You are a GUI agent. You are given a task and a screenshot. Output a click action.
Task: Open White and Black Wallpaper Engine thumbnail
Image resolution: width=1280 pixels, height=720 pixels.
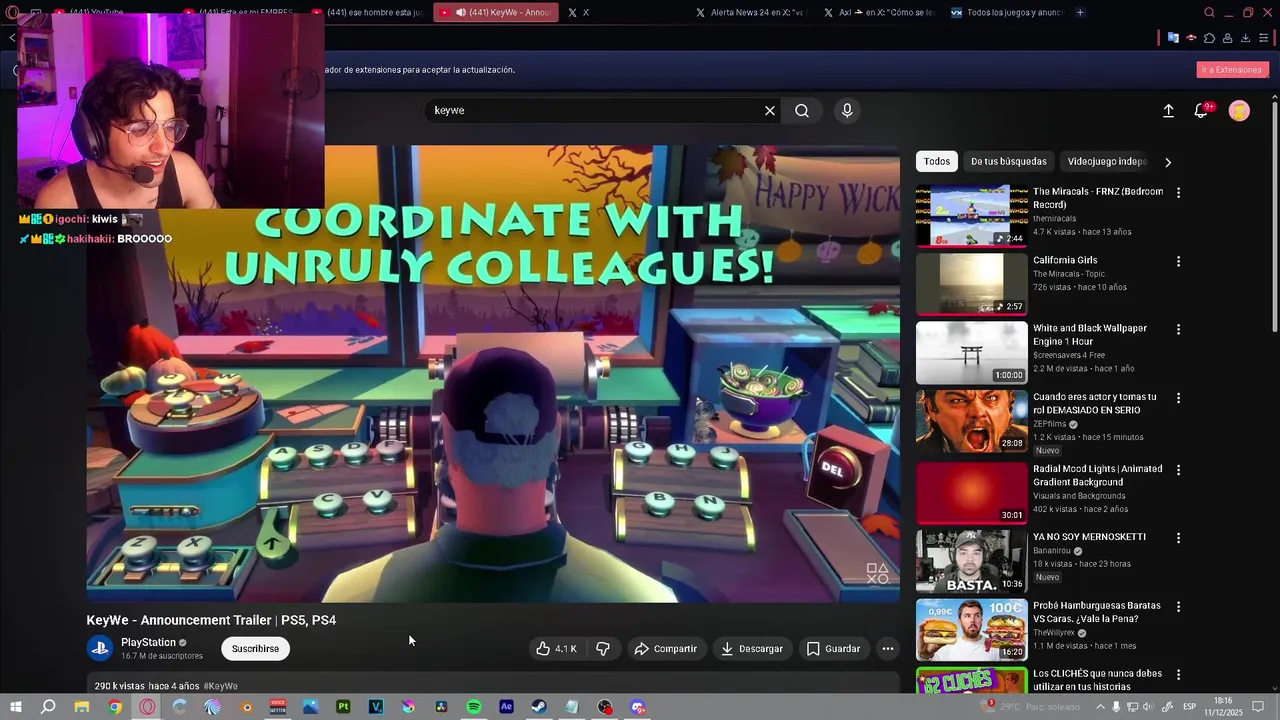(972, 353)
